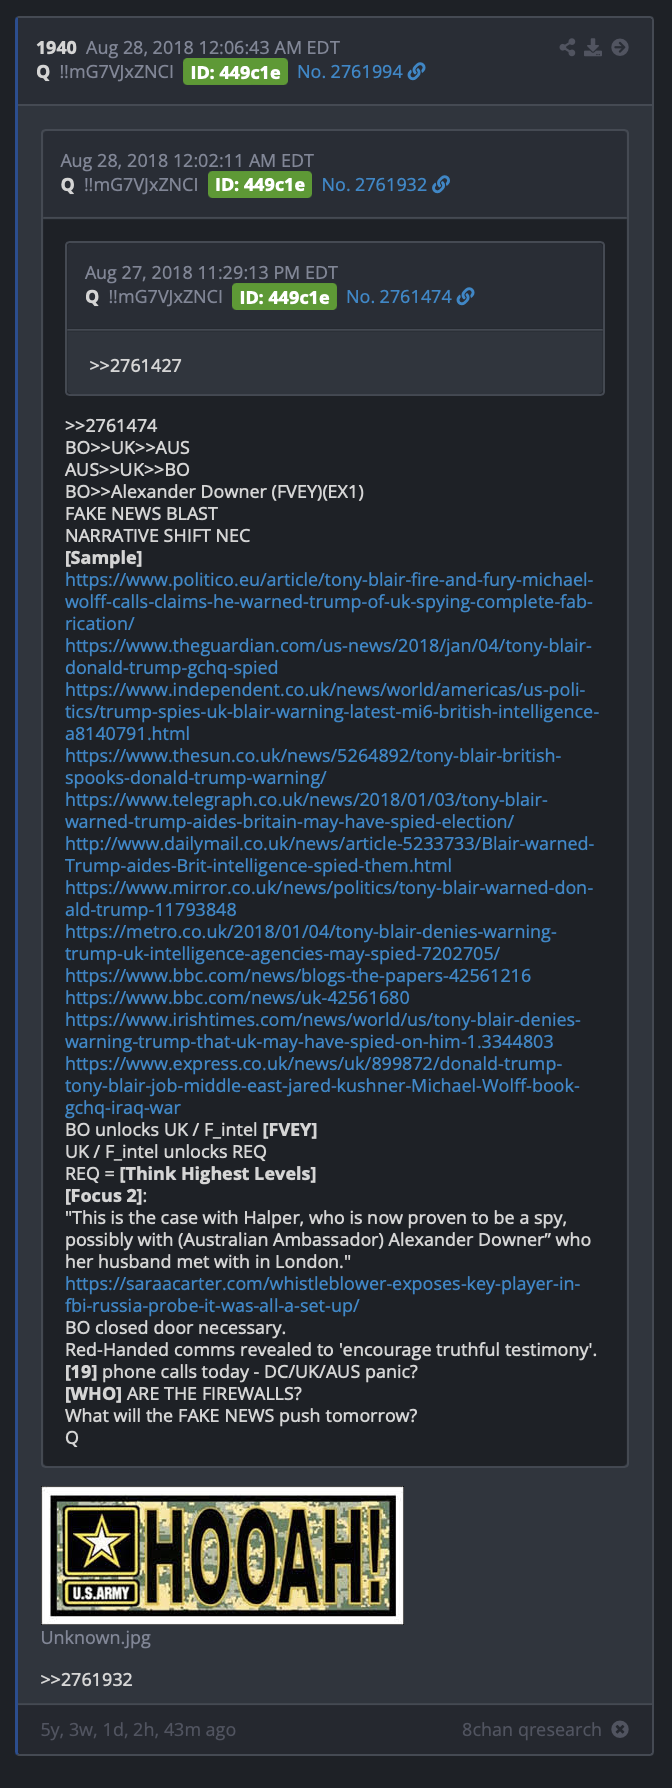This screenshot has width=672, height=1788.
Task: Click the circled X icon next to qresearch
Action: [x=620, y=1729]
